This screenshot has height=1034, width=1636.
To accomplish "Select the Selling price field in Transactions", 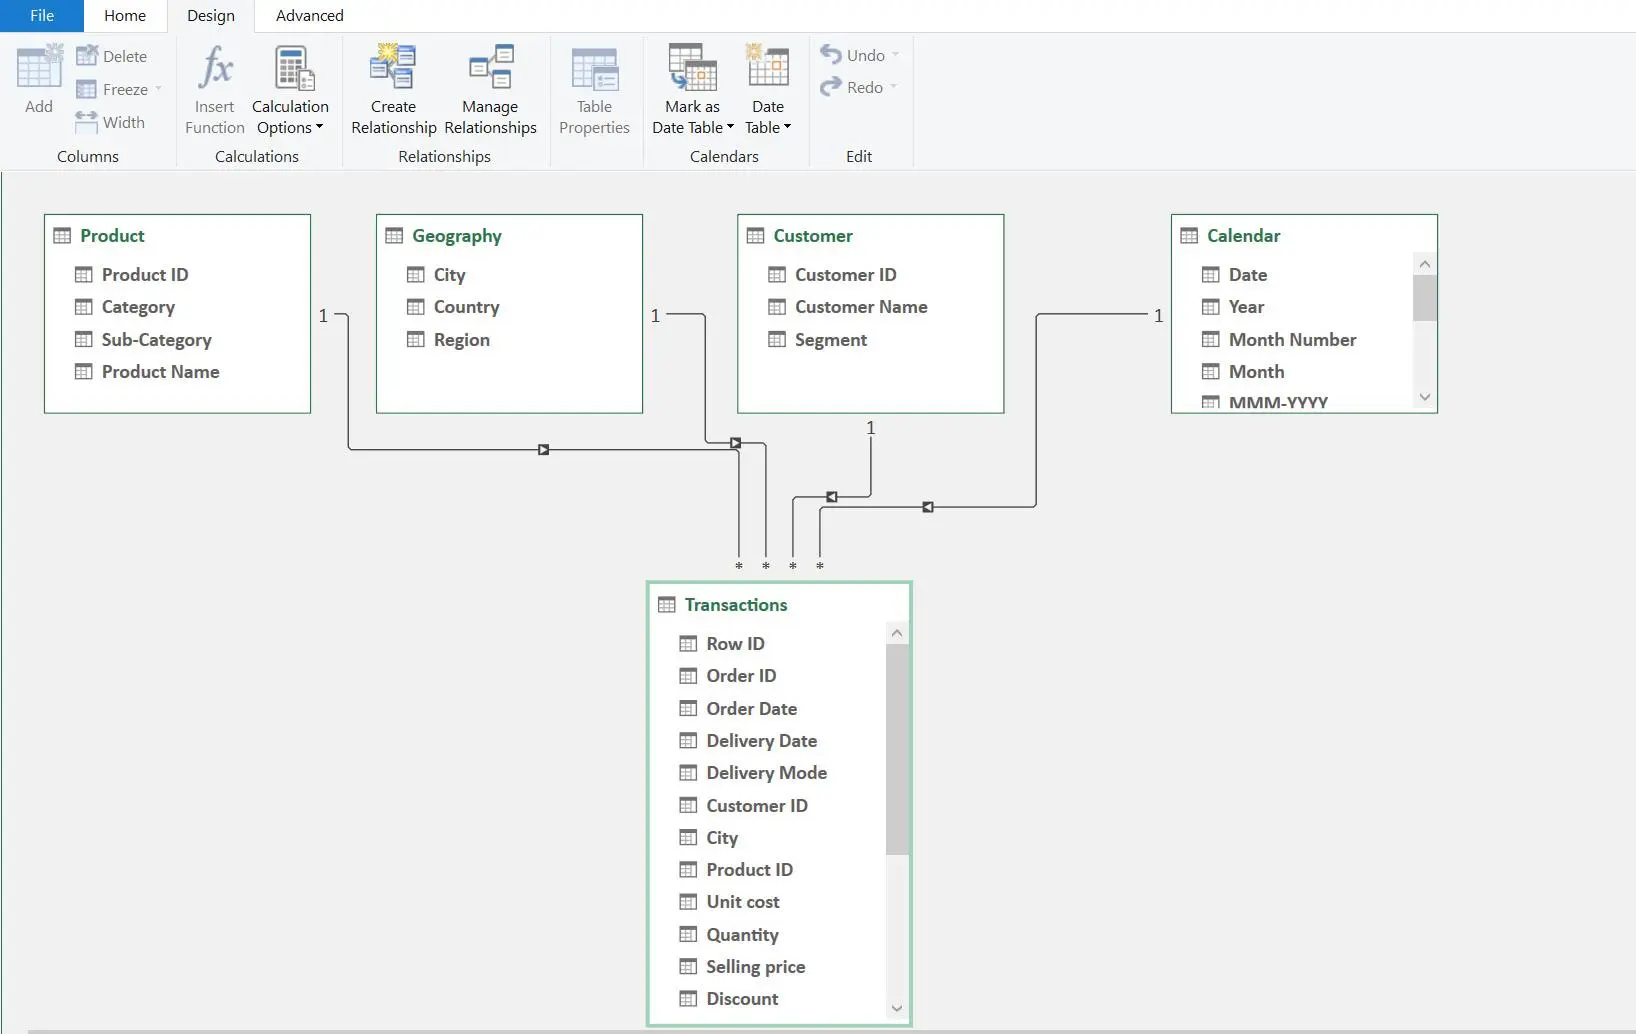I will 755,967.
